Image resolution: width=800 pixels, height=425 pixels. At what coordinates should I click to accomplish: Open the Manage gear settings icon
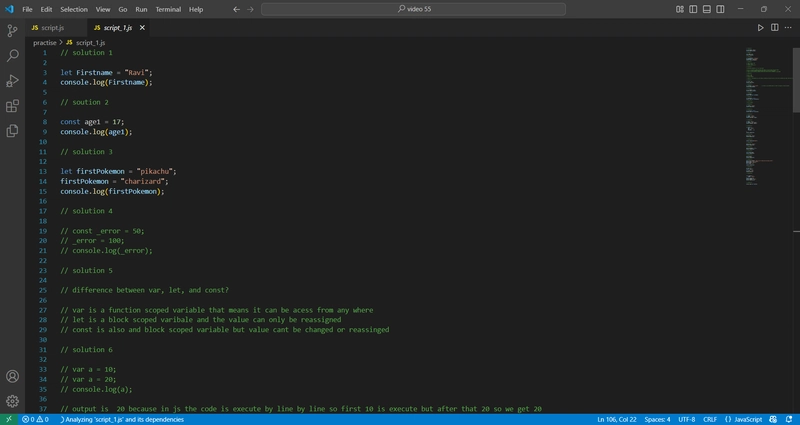[x=12, y=401]
